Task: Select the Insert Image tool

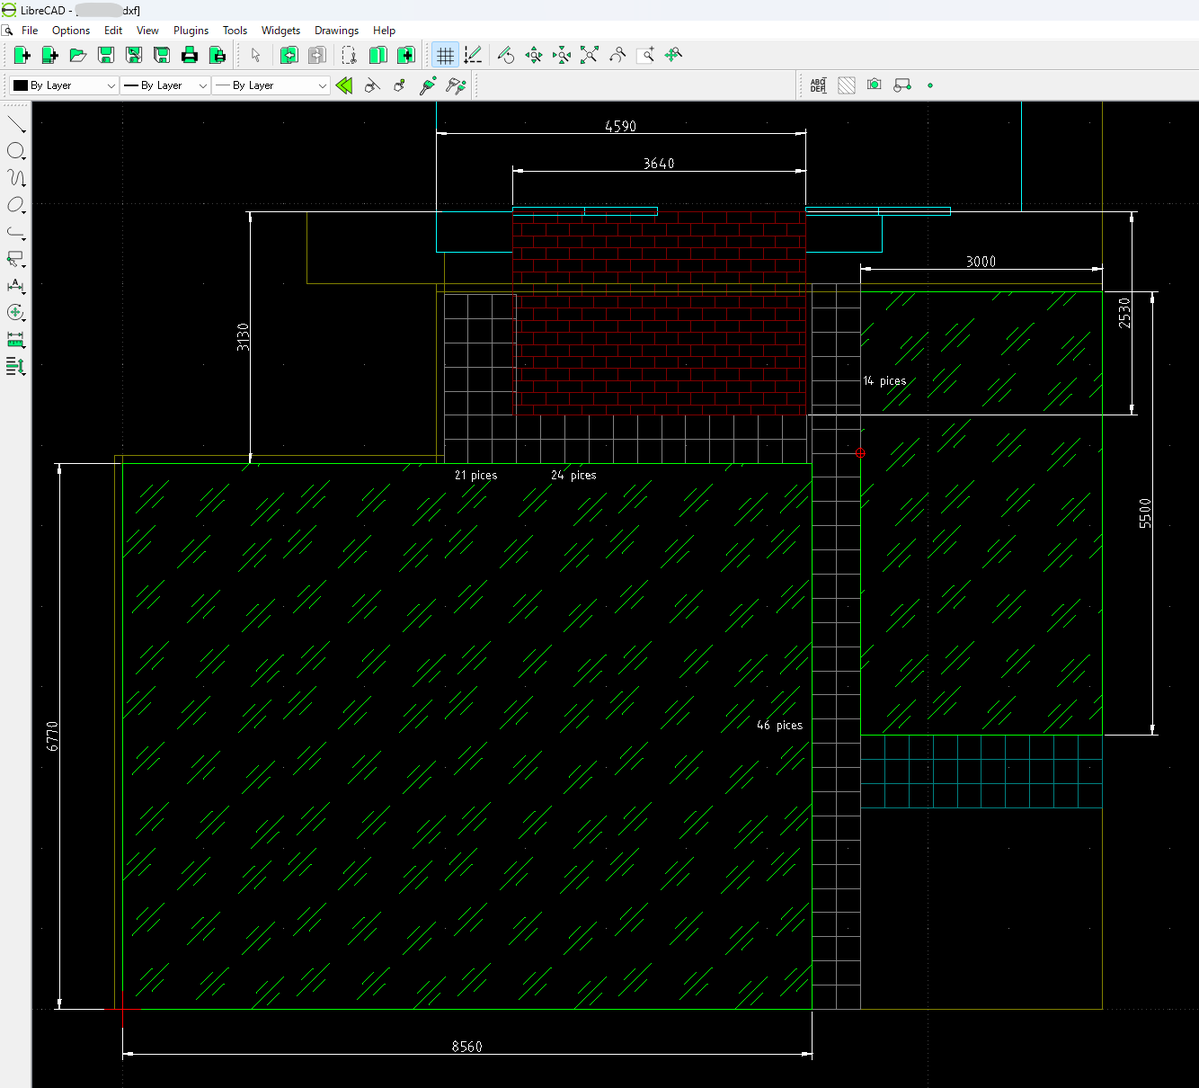Action: point(874,86)
